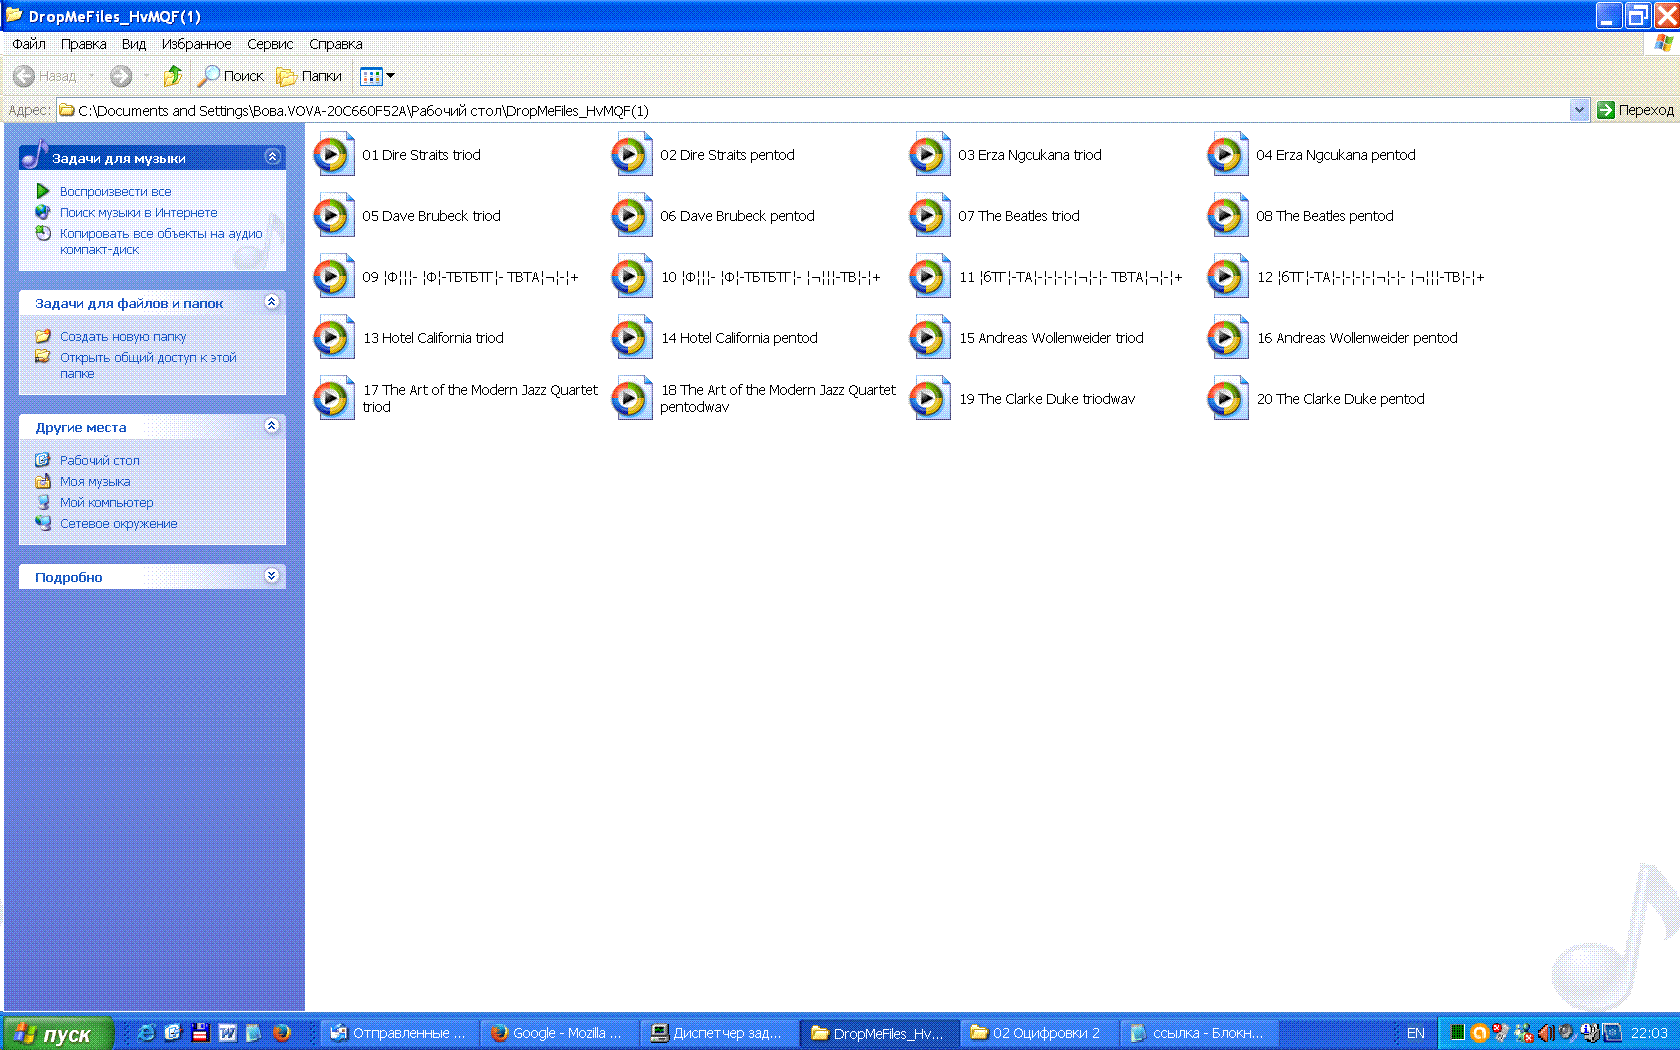
Task: Collapse the 'Другие места' panel
Action: 272,426
